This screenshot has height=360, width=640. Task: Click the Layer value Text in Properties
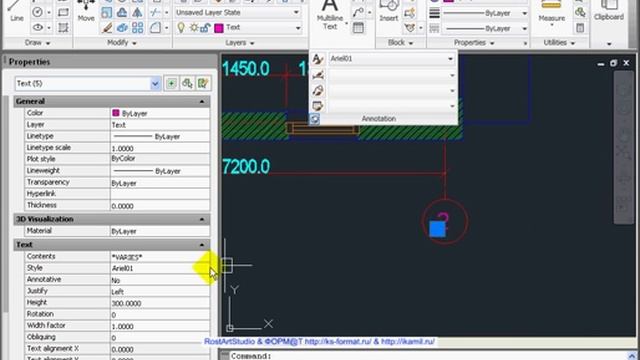[160, 125]
